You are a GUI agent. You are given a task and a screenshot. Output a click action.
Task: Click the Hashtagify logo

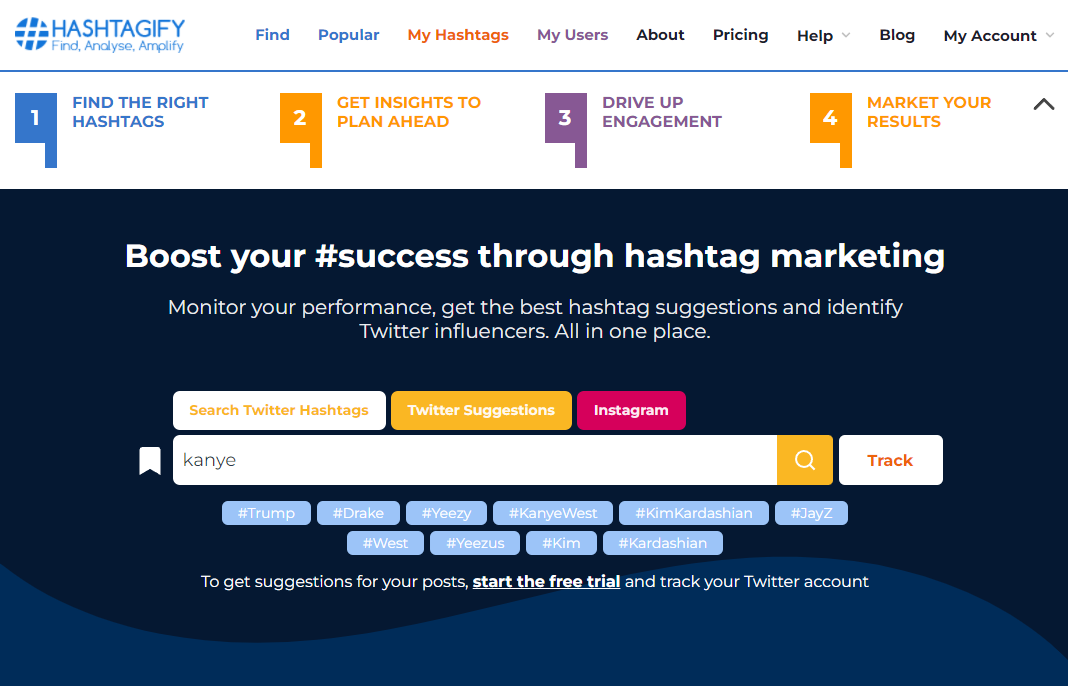(100, 35)
